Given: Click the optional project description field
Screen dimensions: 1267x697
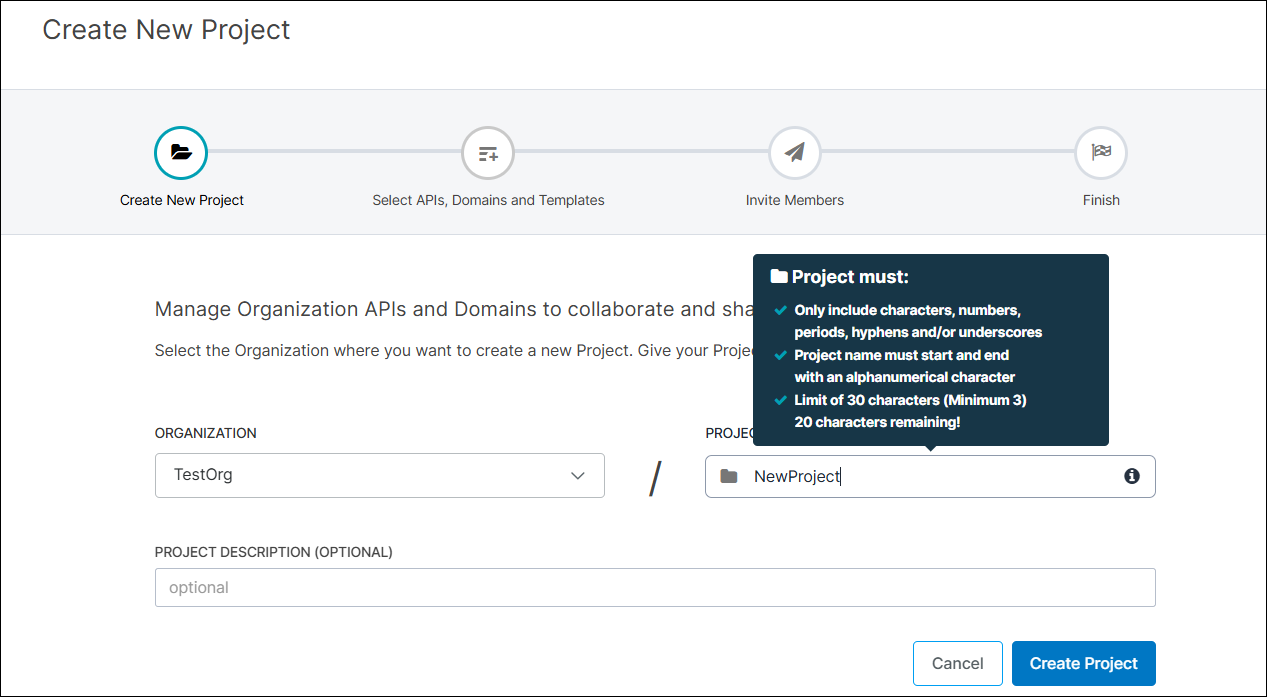Looking at the screenshot, I should pos(654,587).
